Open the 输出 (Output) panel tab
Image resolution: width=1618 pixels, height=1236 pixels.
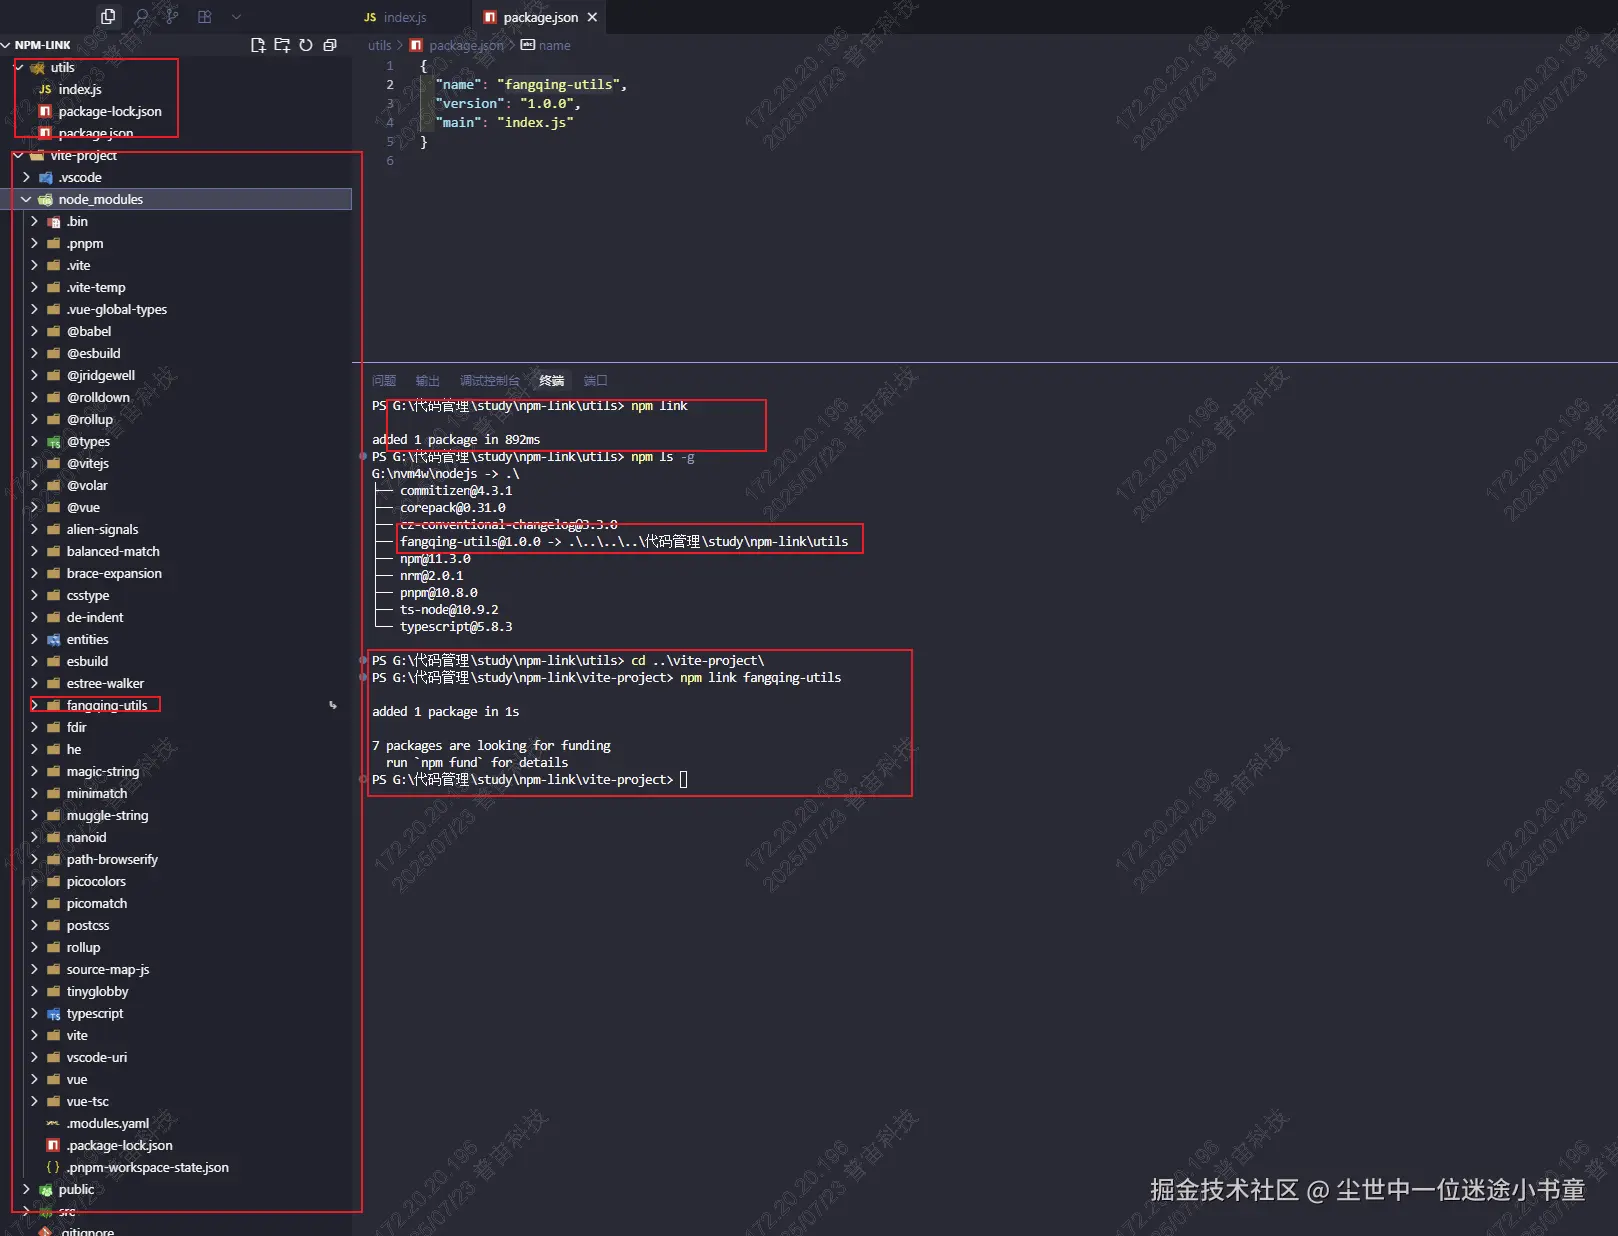point(428,381)
